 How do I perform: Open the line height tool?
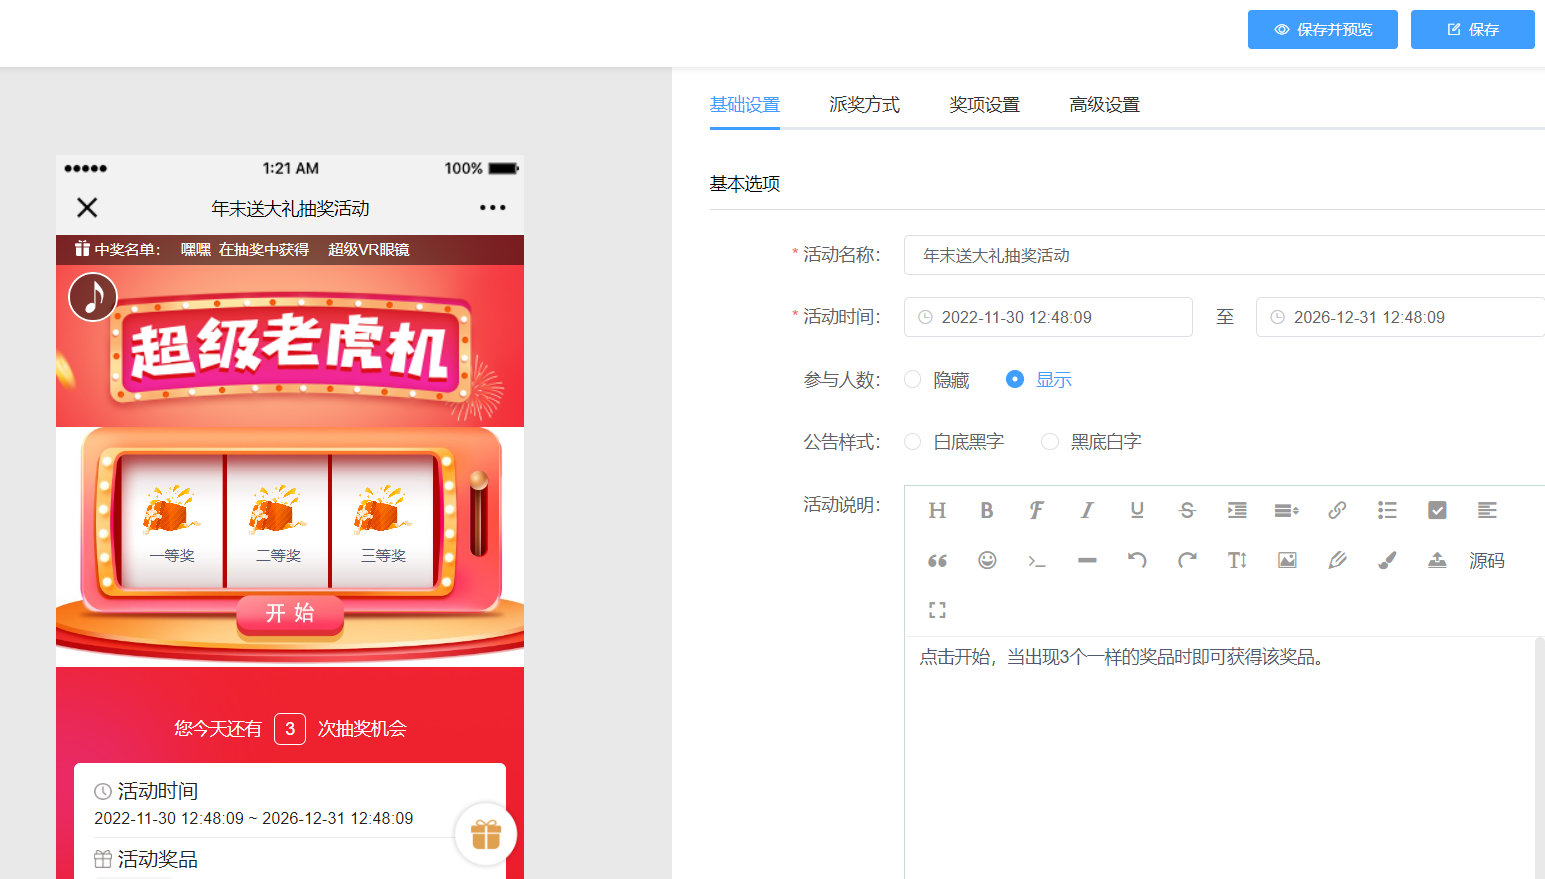tap(1287, 510)
